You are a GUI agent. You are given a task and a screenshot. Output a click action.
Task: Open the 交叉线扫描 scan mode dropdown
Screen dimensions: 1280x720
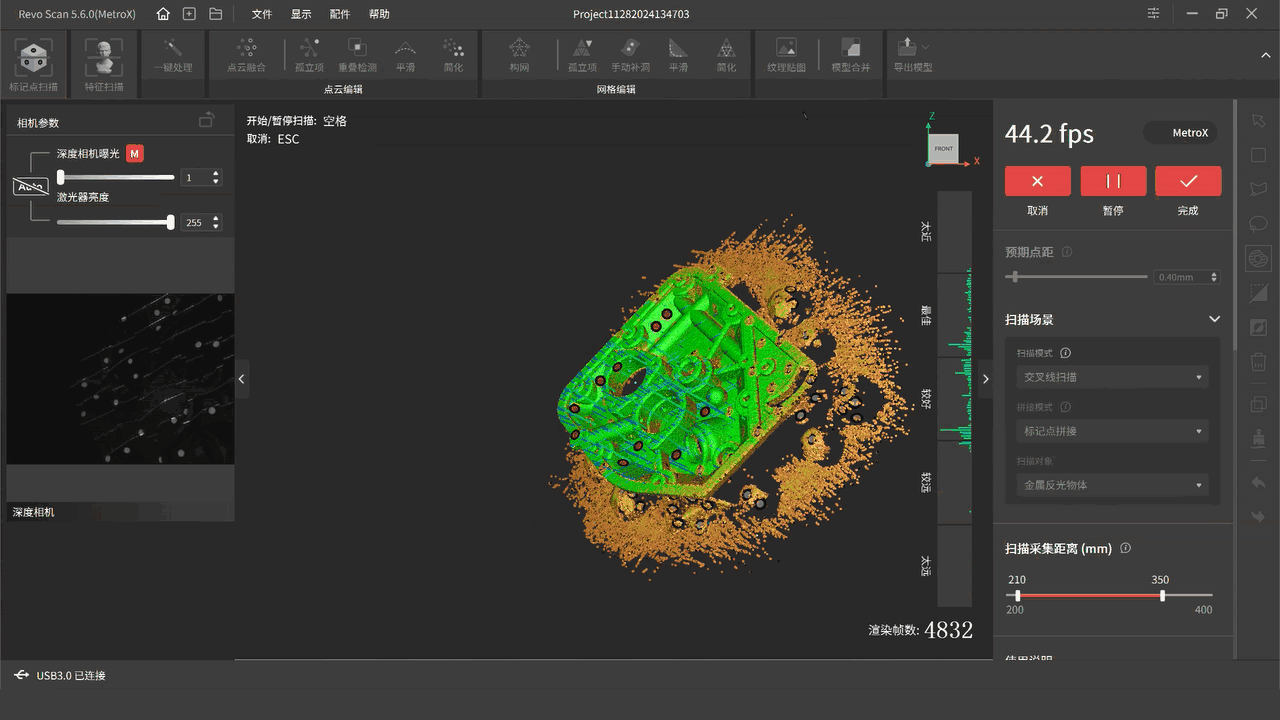click(x=1111, y=377)
